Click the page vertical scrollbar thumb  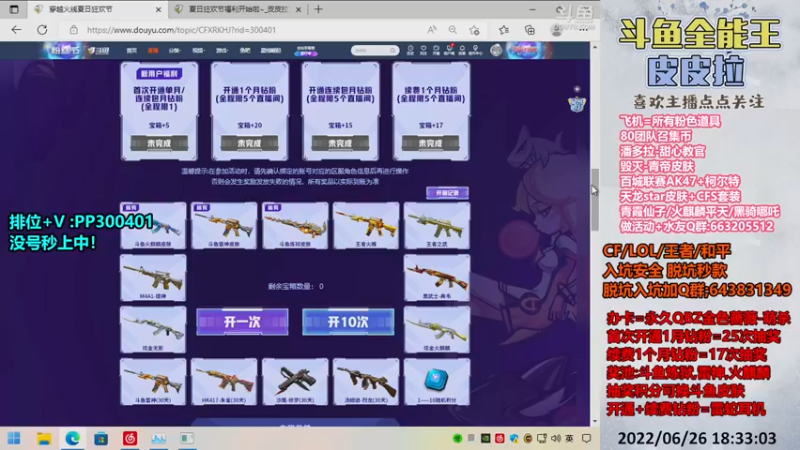(x=594, y=199)
